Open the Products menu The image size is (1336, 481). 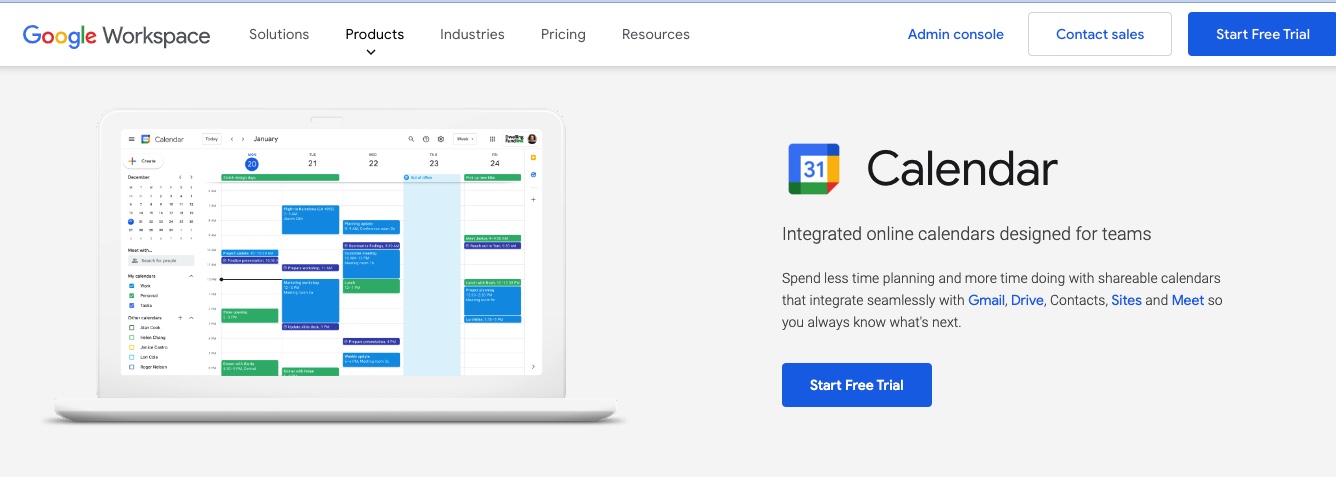pyautogui.click(x=375, y=34)
